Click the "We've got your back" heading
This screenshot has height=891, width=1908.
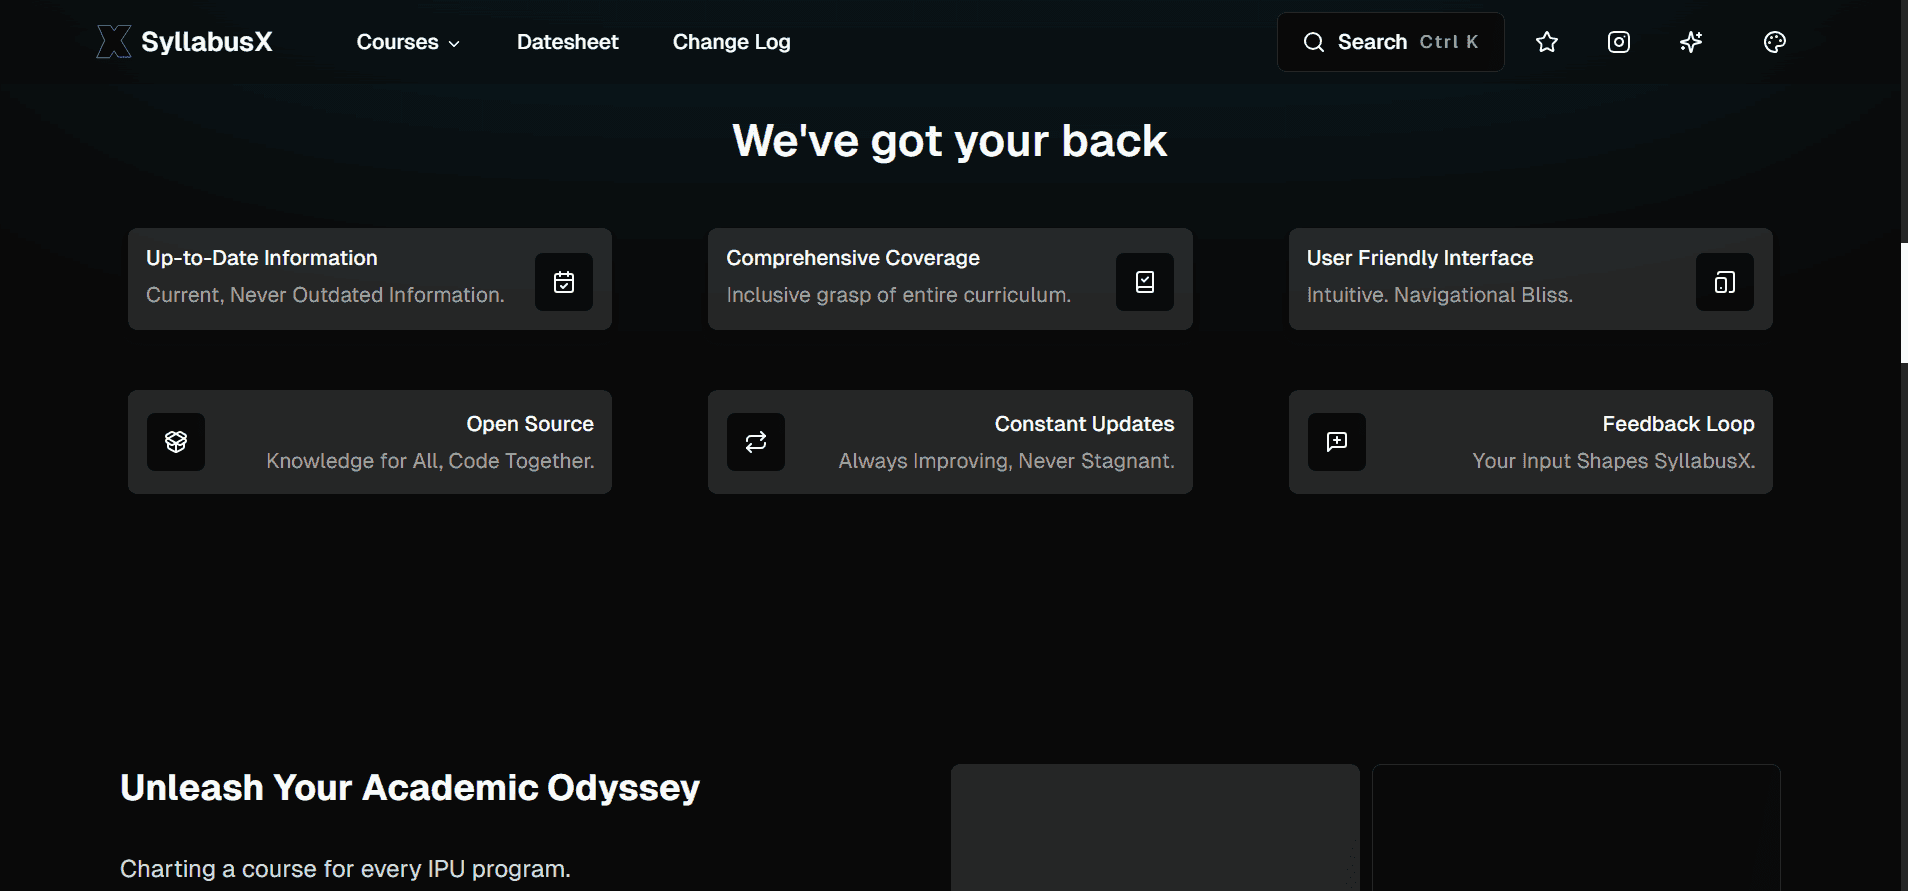coord(950,141)
